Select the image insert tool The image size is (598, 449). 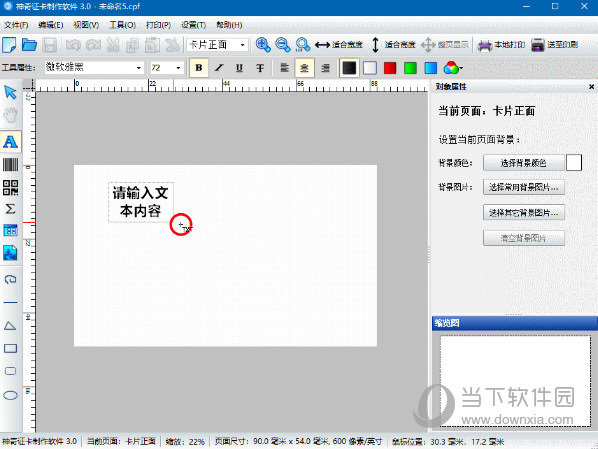coord(10,253)
